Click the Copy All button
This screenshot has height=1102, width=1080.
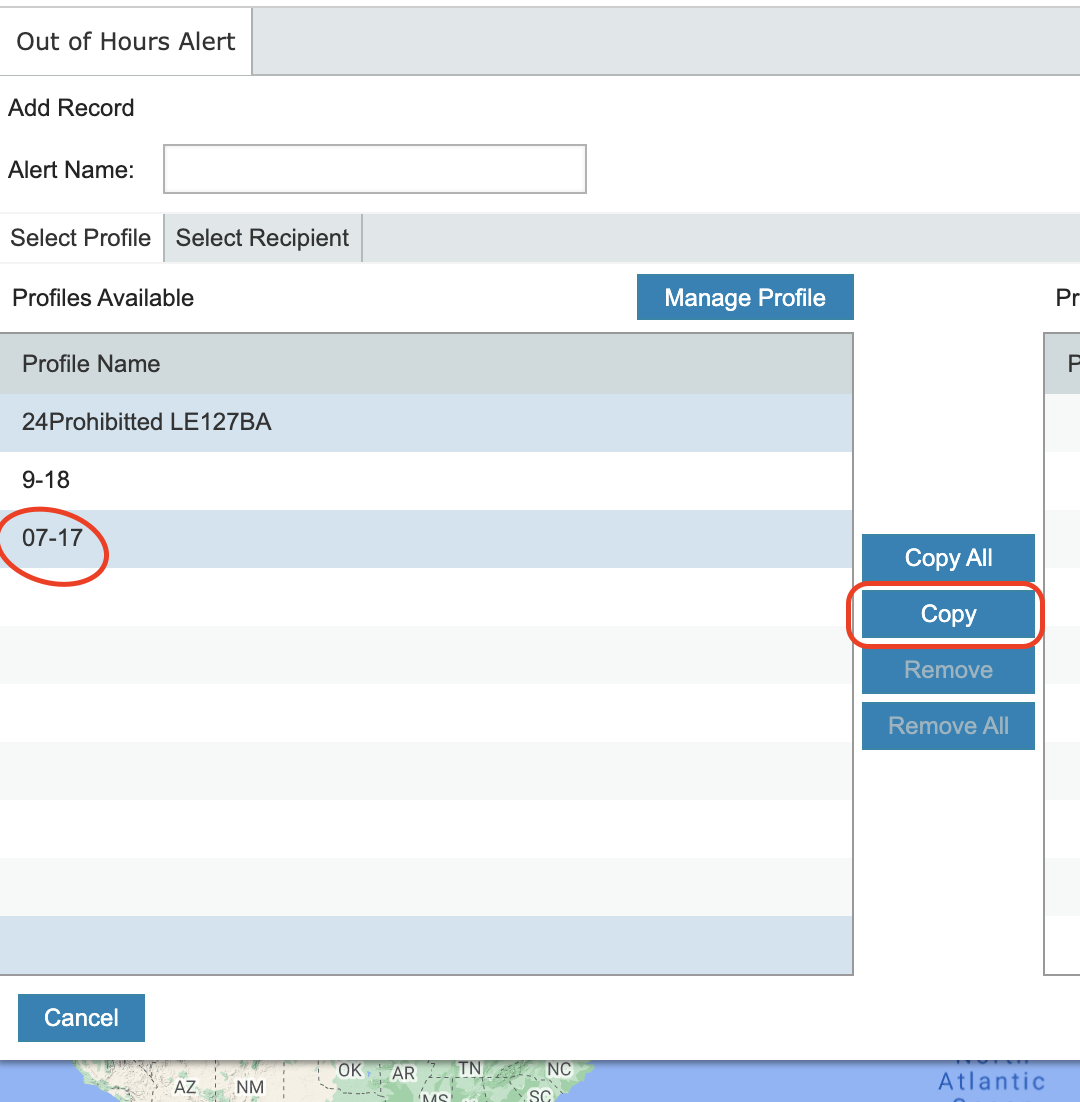coord(948,558)
